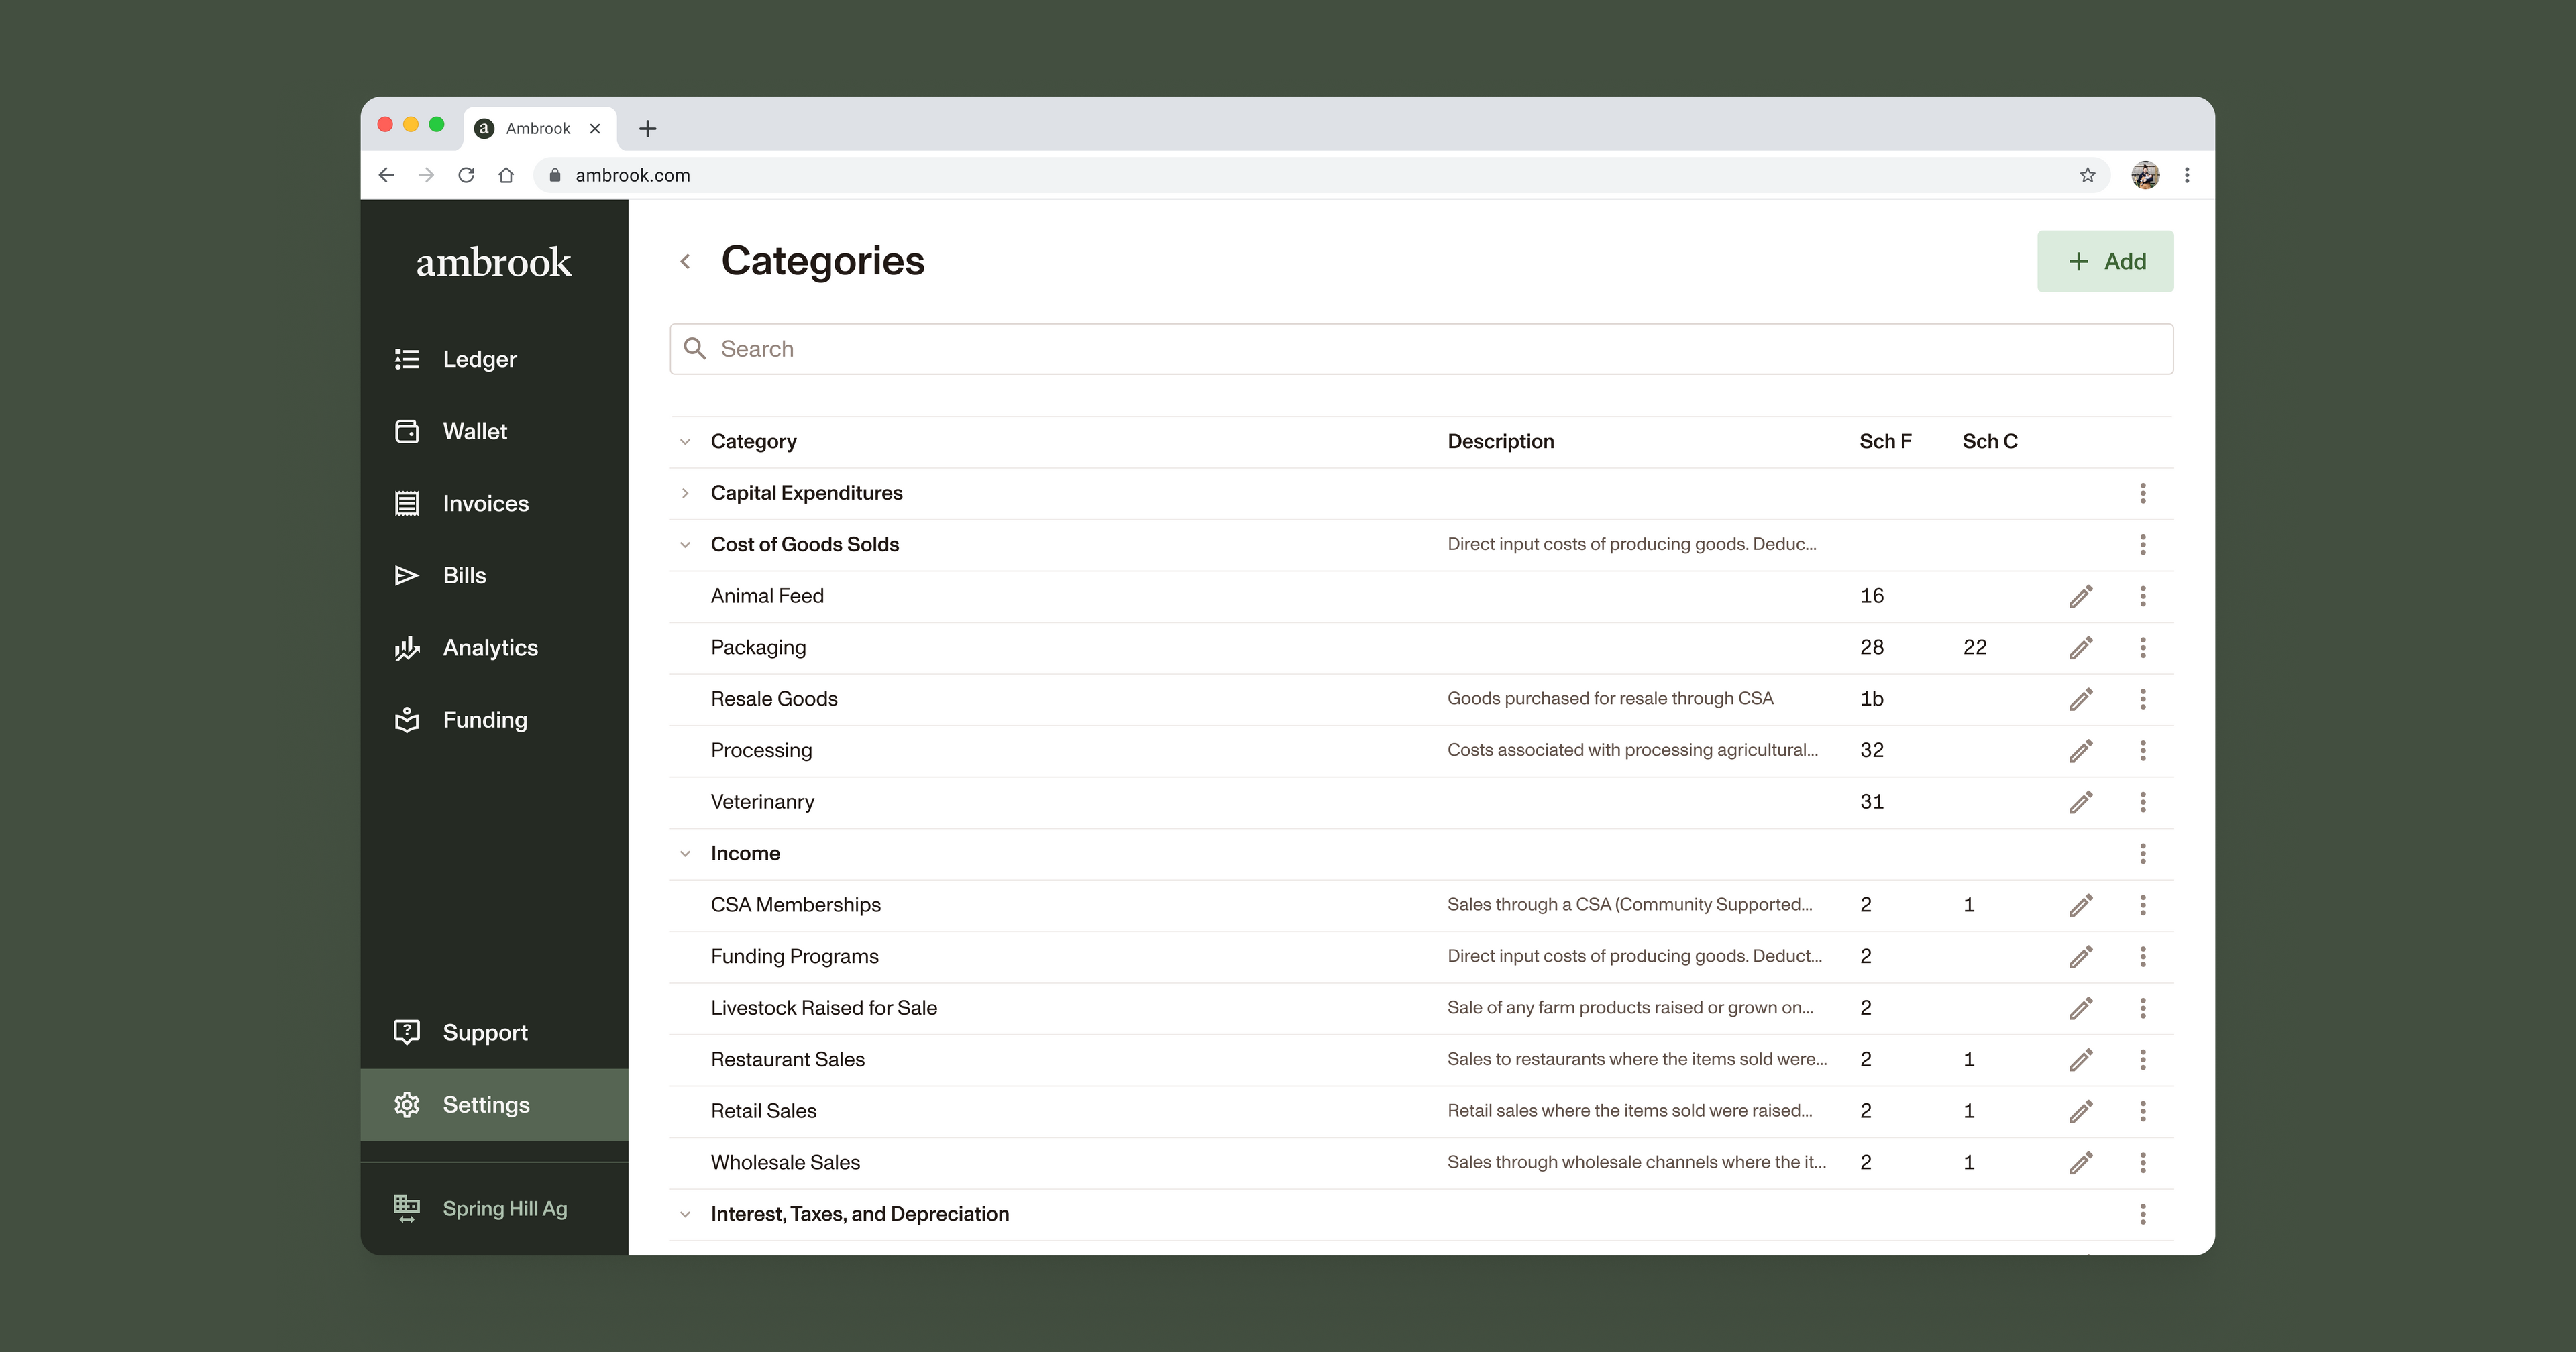Click the Wallet sidebar icon
Image resolution: width=2576 pixels, height=1352 pixels.
point(407,431)
